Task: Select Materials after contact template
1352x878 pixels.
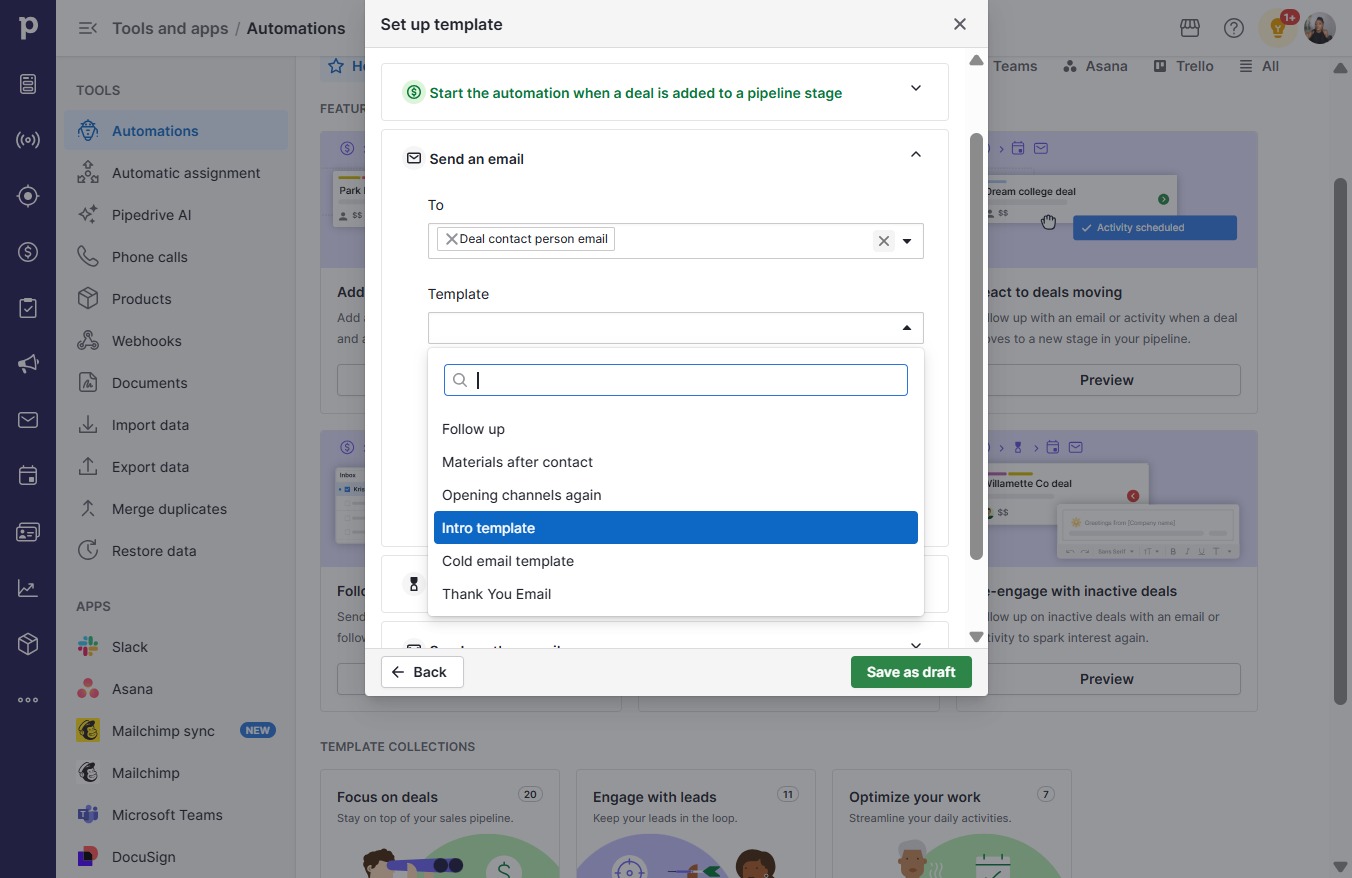Action: 676,462
